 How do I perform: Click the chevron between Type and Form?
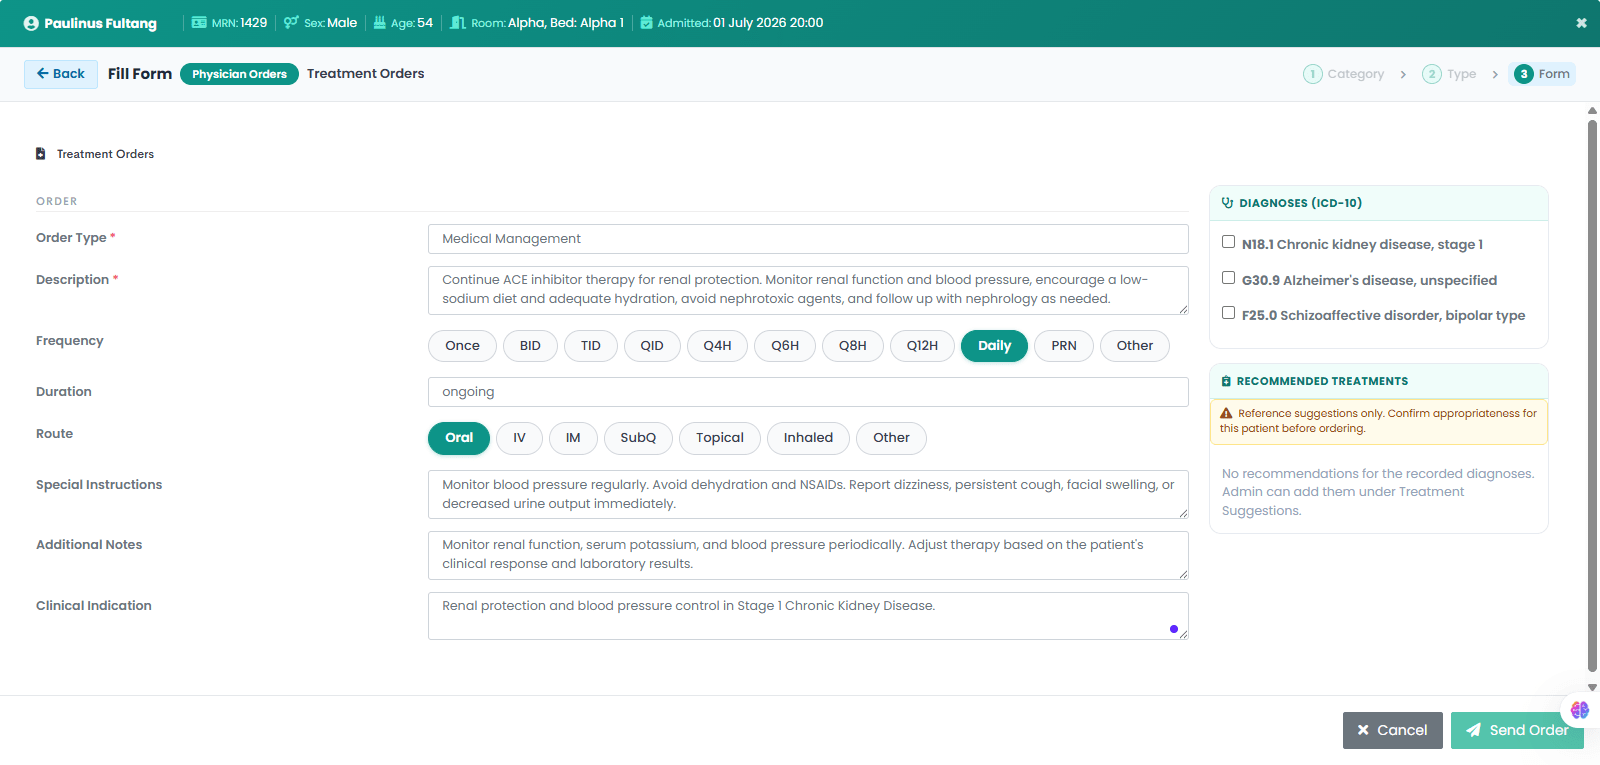point(1495,75)
